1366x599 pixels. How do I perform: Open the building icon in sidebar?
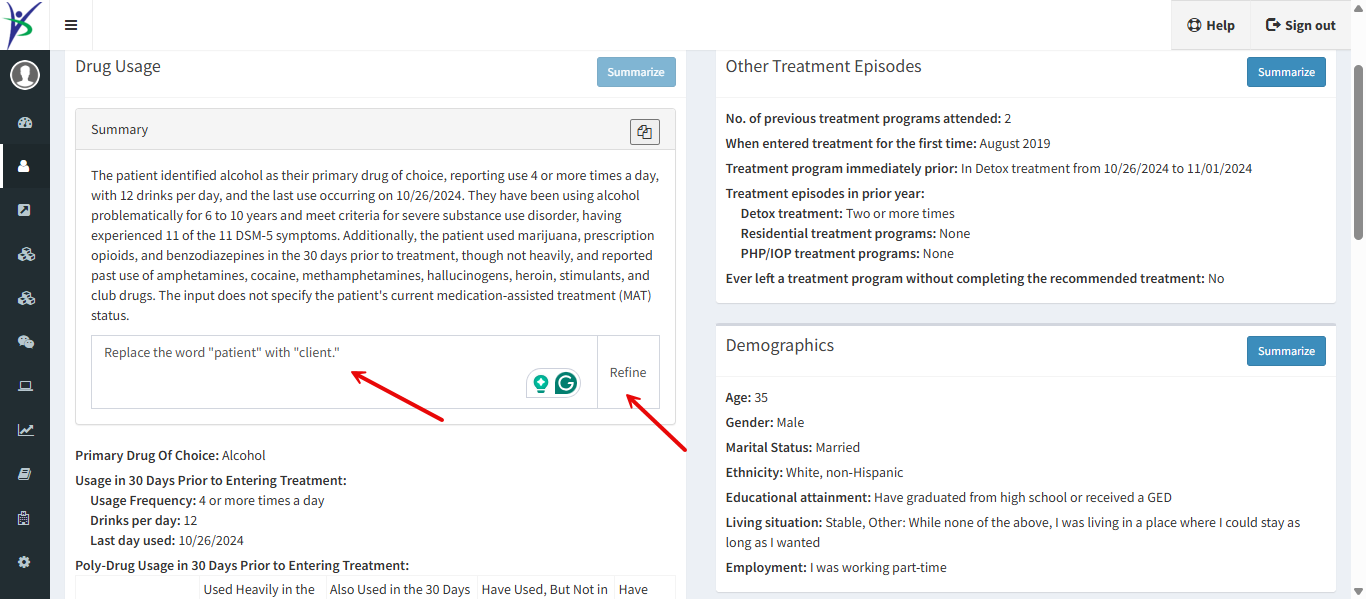(x=25, y=518)
